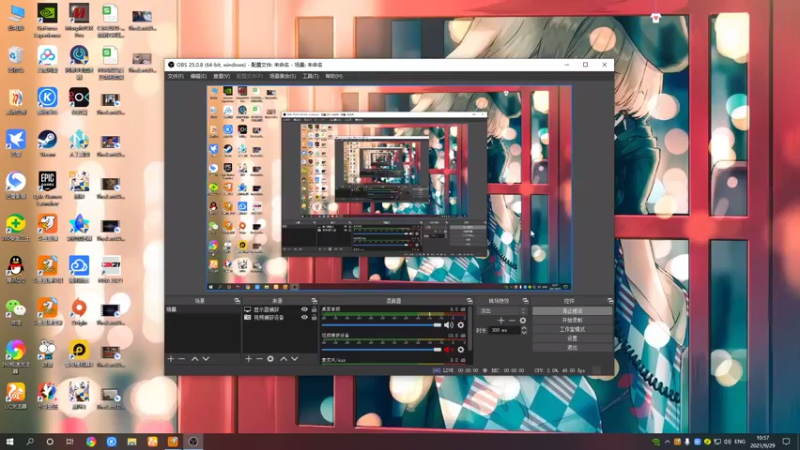Open Epic Games Launcher desktop icon
800x450 pixels.
47,187
